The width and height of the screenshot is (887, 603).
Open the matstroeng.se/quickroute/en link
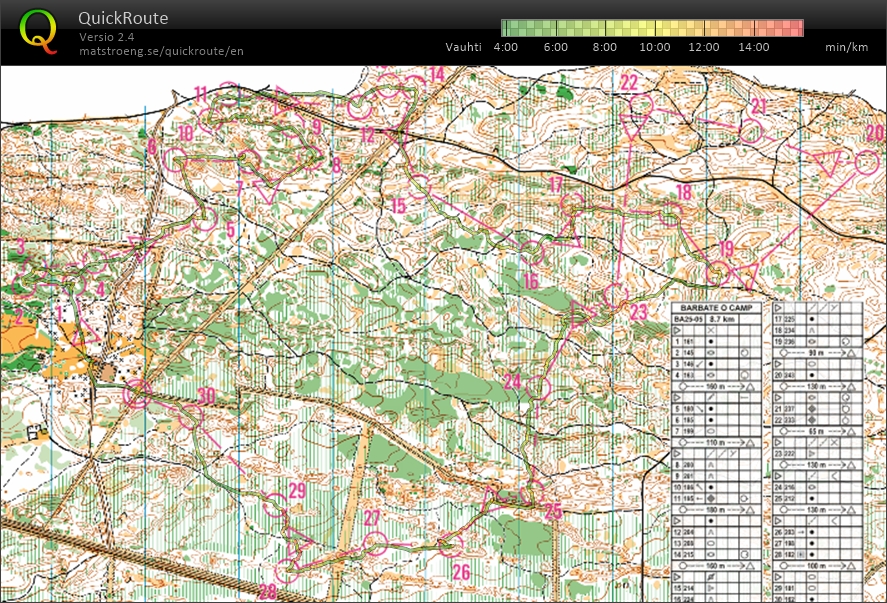(161, 51)
